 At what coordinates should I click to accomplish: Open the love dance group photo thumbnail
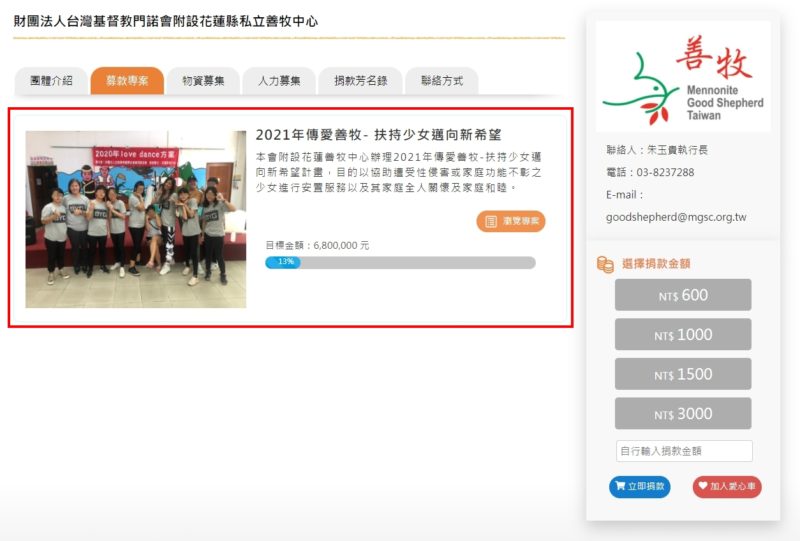coord(136,219)
